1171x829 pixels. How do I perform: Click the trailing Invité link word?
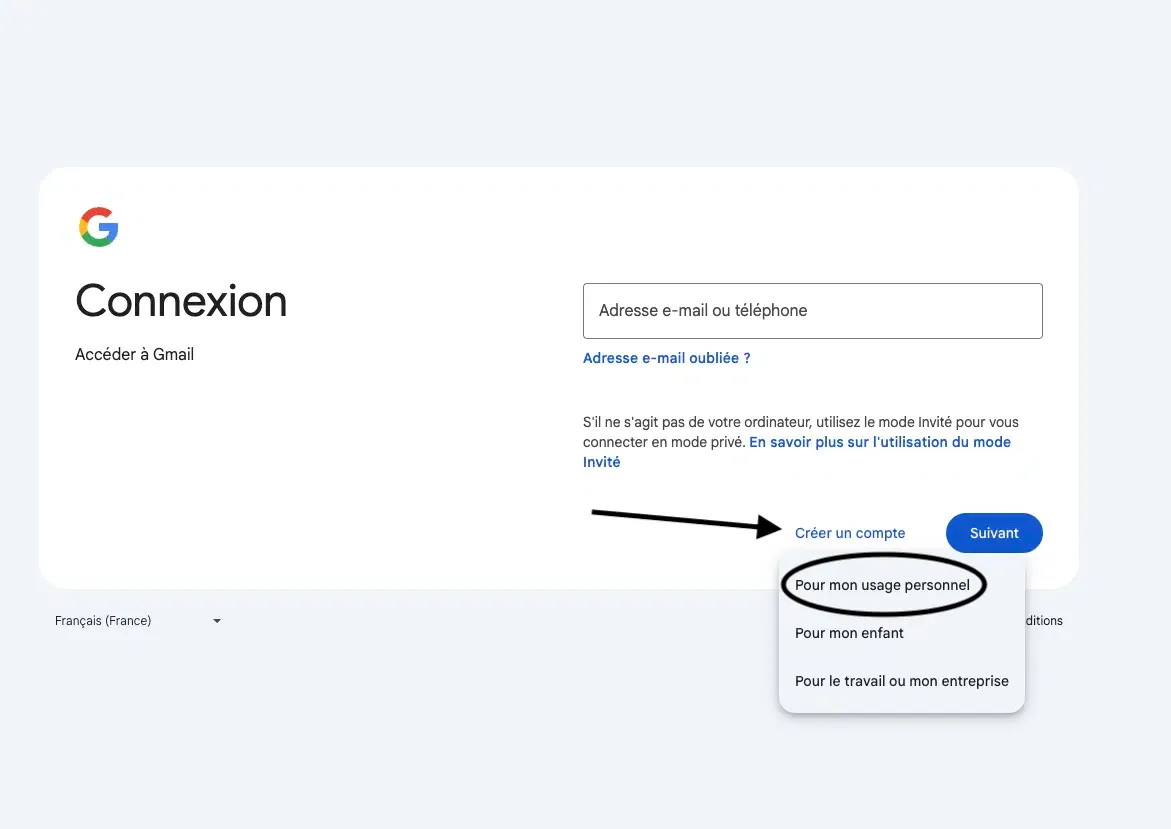601,462
